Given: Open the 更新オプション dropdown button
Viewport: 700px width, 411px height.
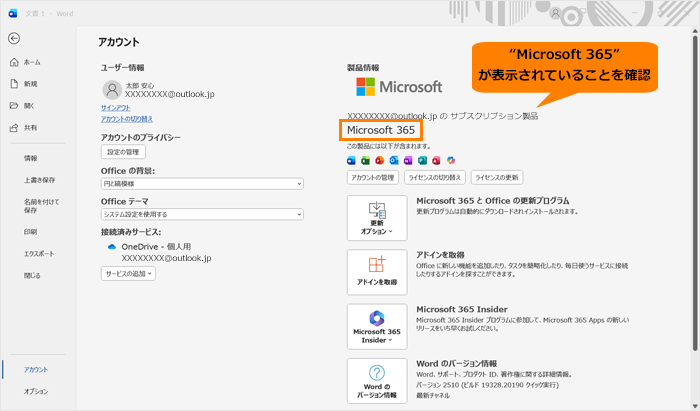Looking at the screenshot, I should pyautogui.click(x=377, y=218).
